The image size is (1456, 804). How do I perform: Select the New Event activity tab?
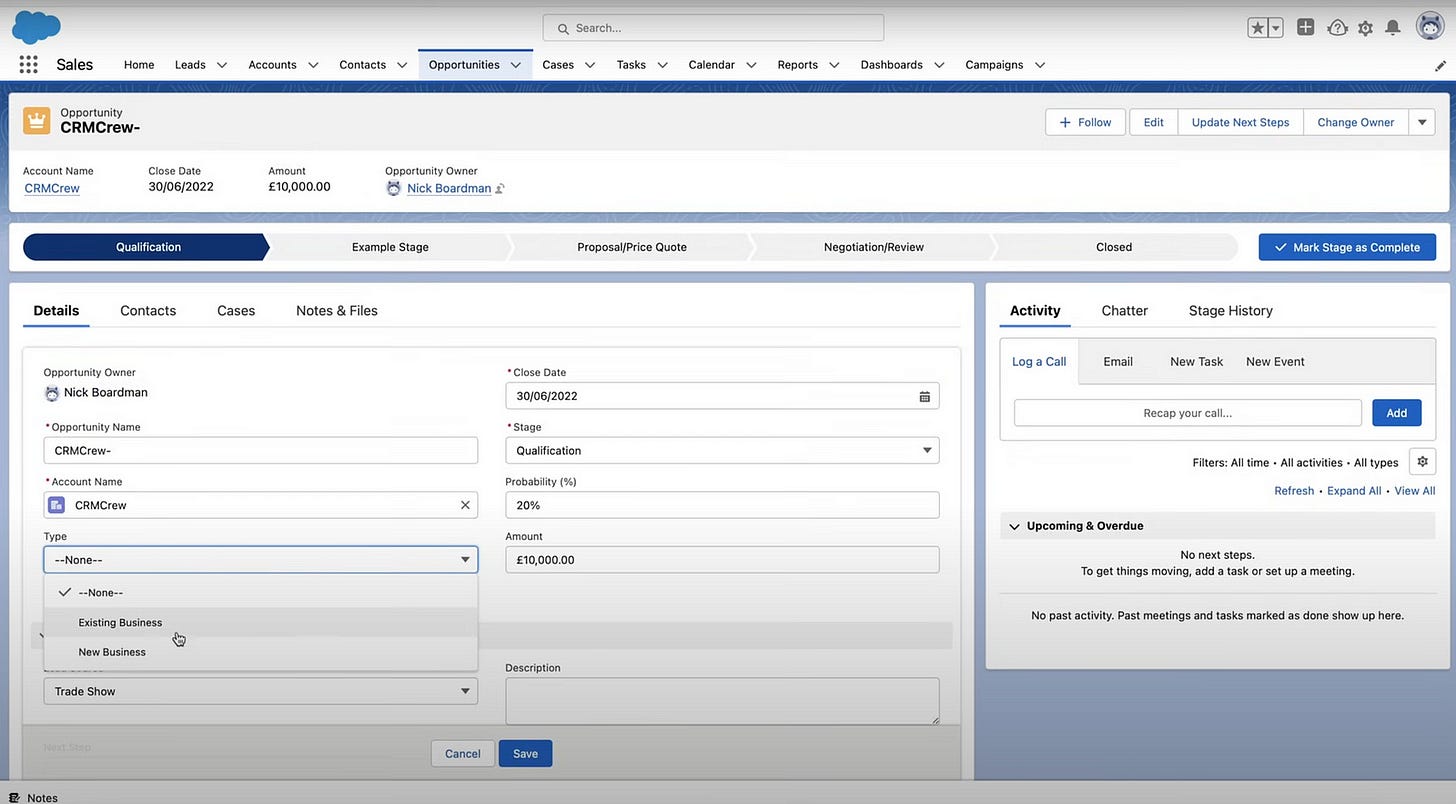pos(1275,362)
